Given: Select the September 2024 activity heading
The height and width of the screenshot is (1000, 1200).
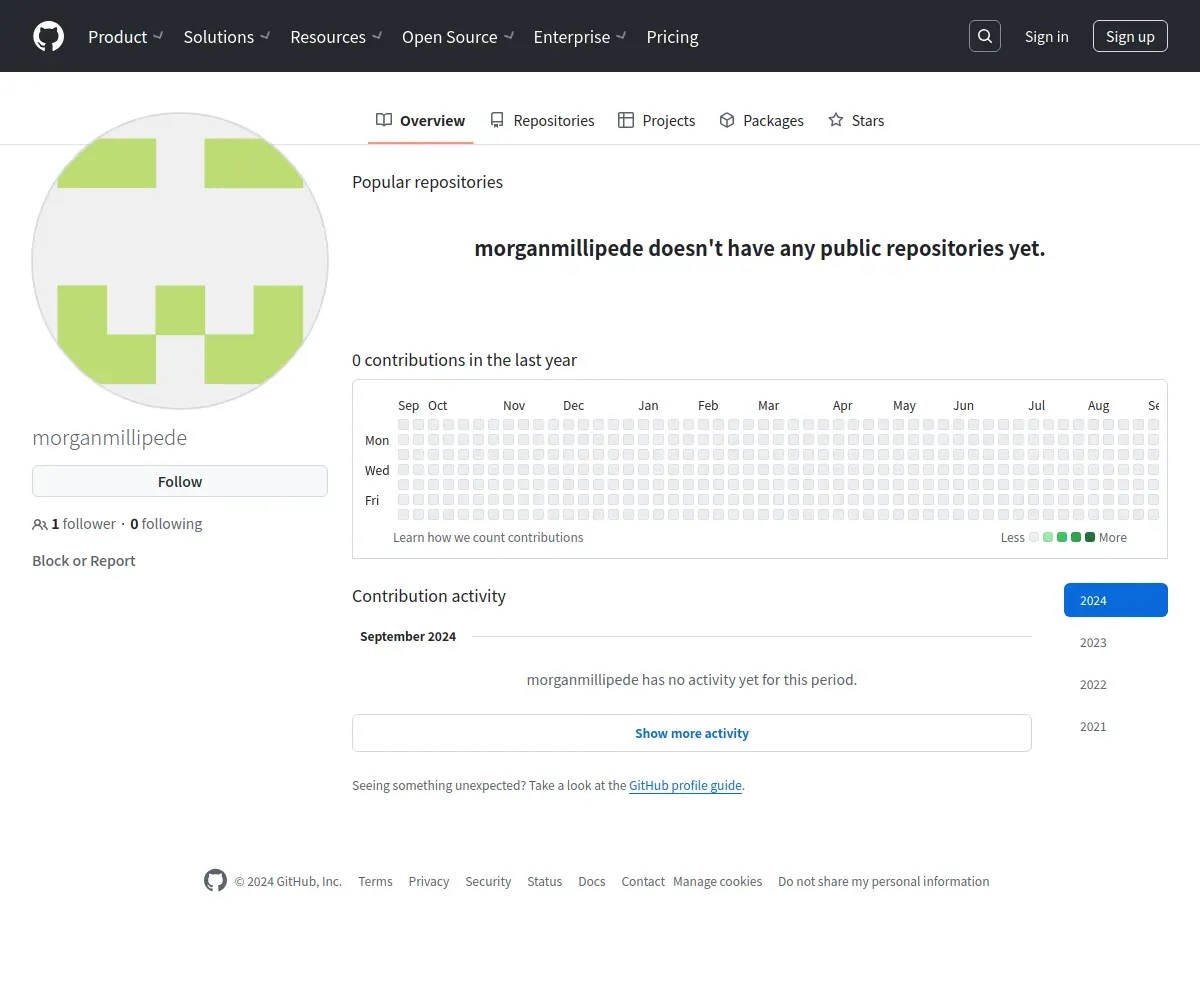Looking at the screenshot, I should [408, 636].
